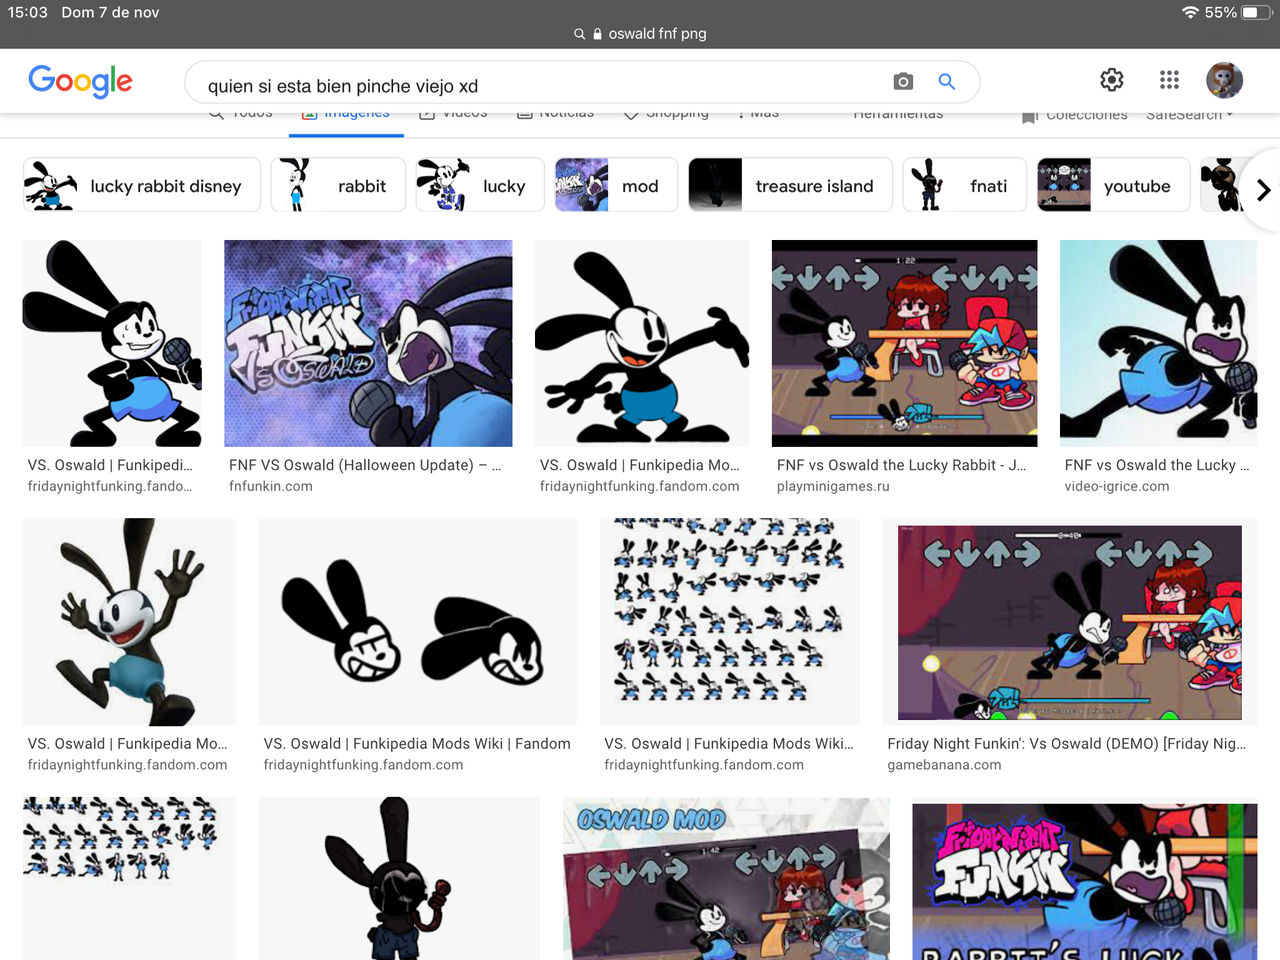Image resolution: width=1280 pixels, height=960 pixels.
Task: Click the fnfunkin.com source text
Action: point(271,486)
